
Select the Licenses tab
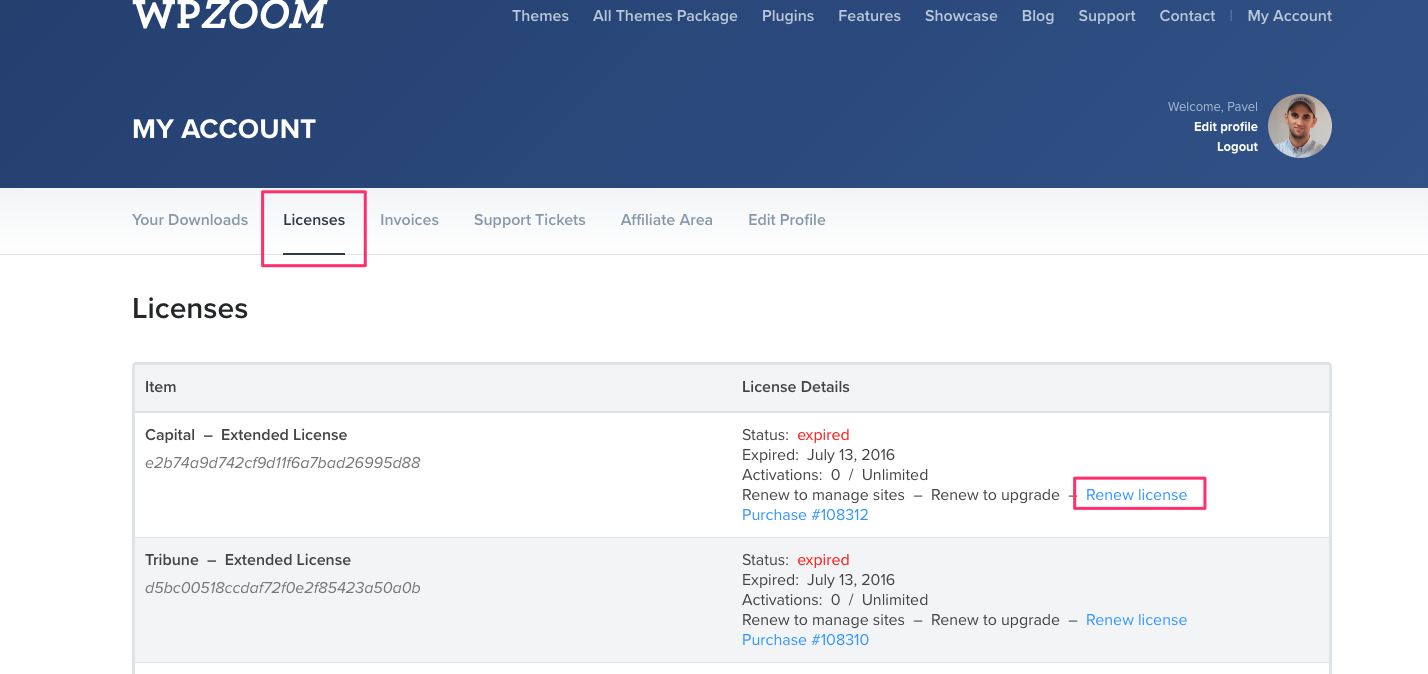[314, 220]
